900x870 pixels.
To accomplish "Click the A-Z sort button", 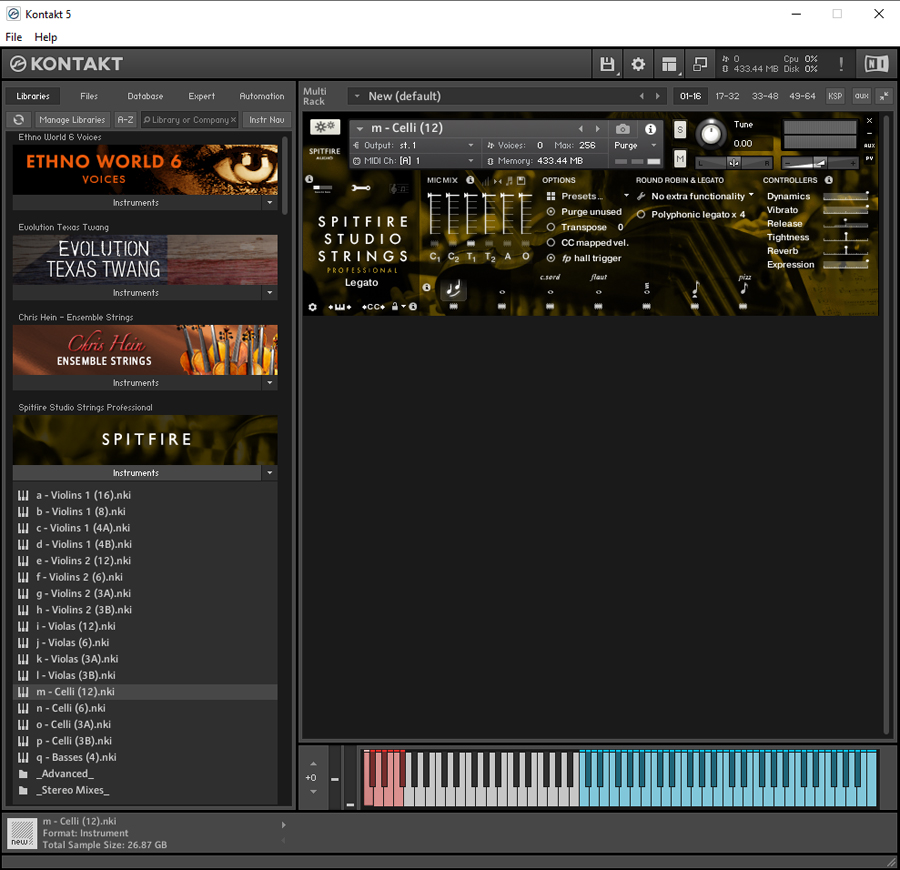I will click(x=125, y=119).
